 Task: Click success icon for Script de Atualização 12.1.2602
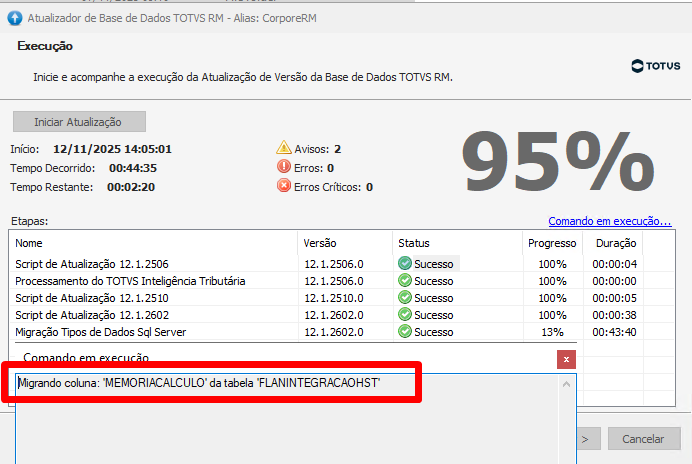point(405,314)
